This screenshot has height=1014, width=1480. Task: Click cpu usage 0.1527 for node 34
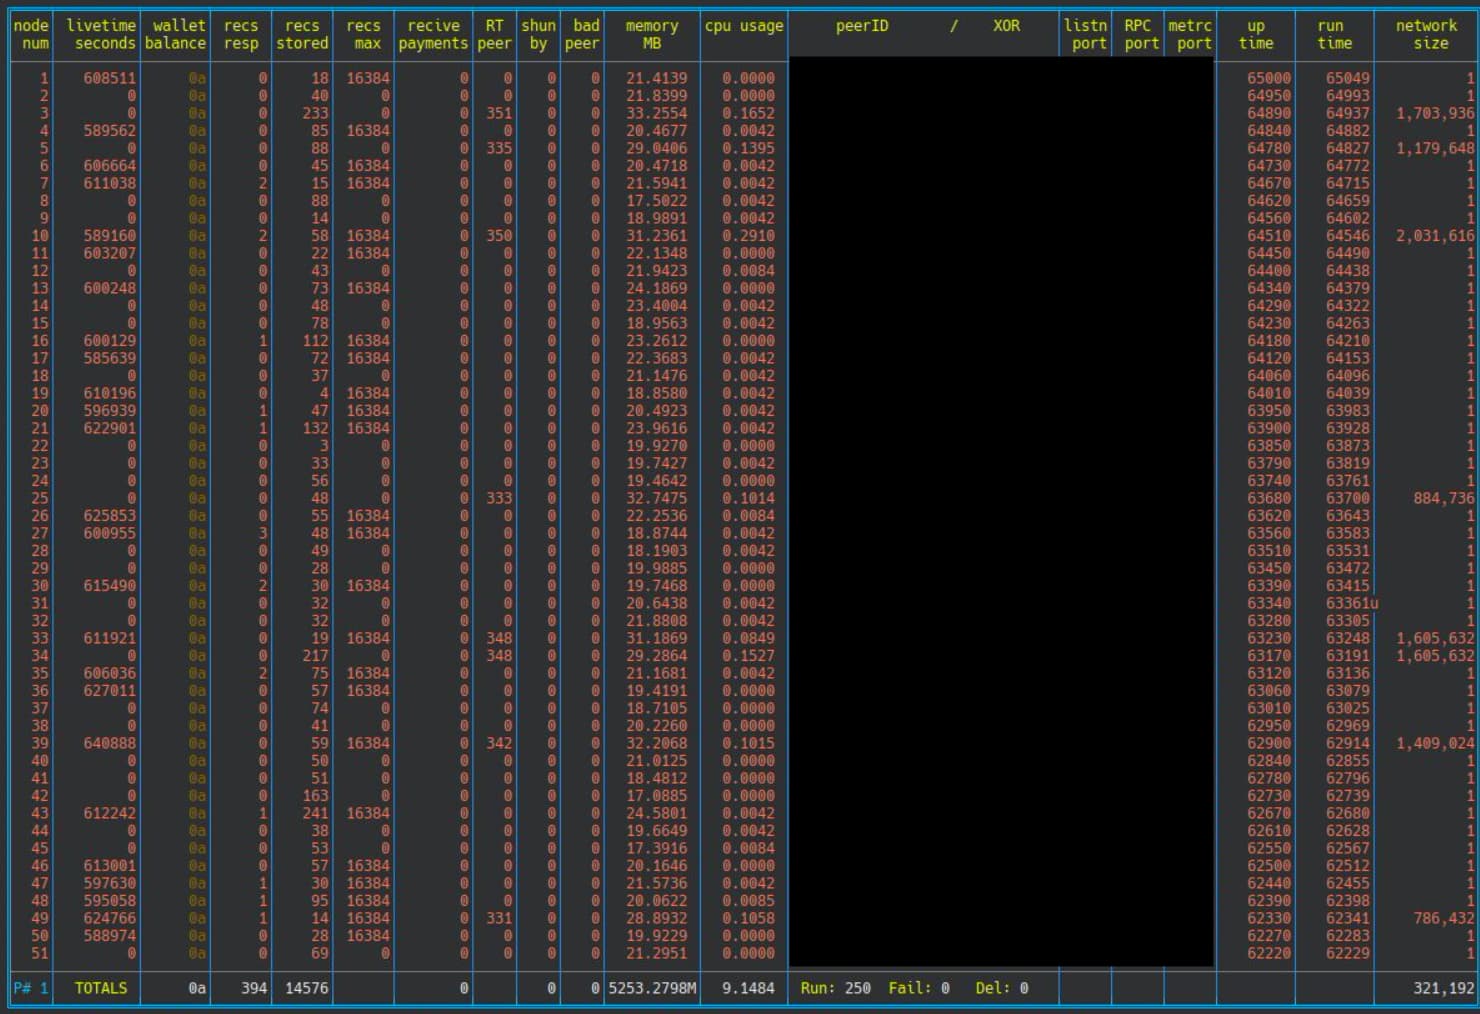point(748,656)
